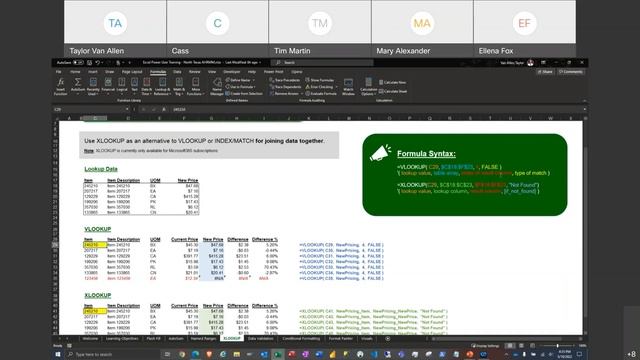
Task: Open the Financial functions library
Action: click(x=108, y=86)
